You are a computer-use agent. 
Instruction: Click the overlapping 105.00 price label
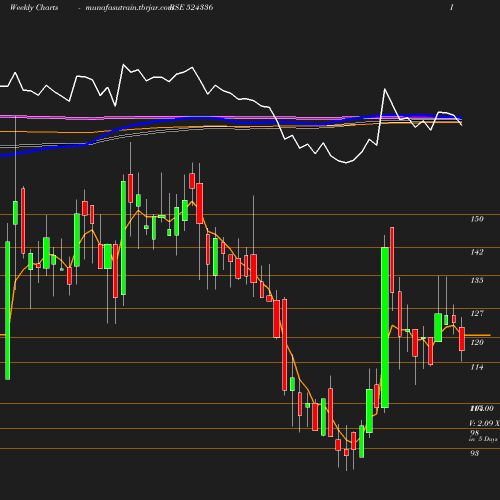(x=482, y=408)
